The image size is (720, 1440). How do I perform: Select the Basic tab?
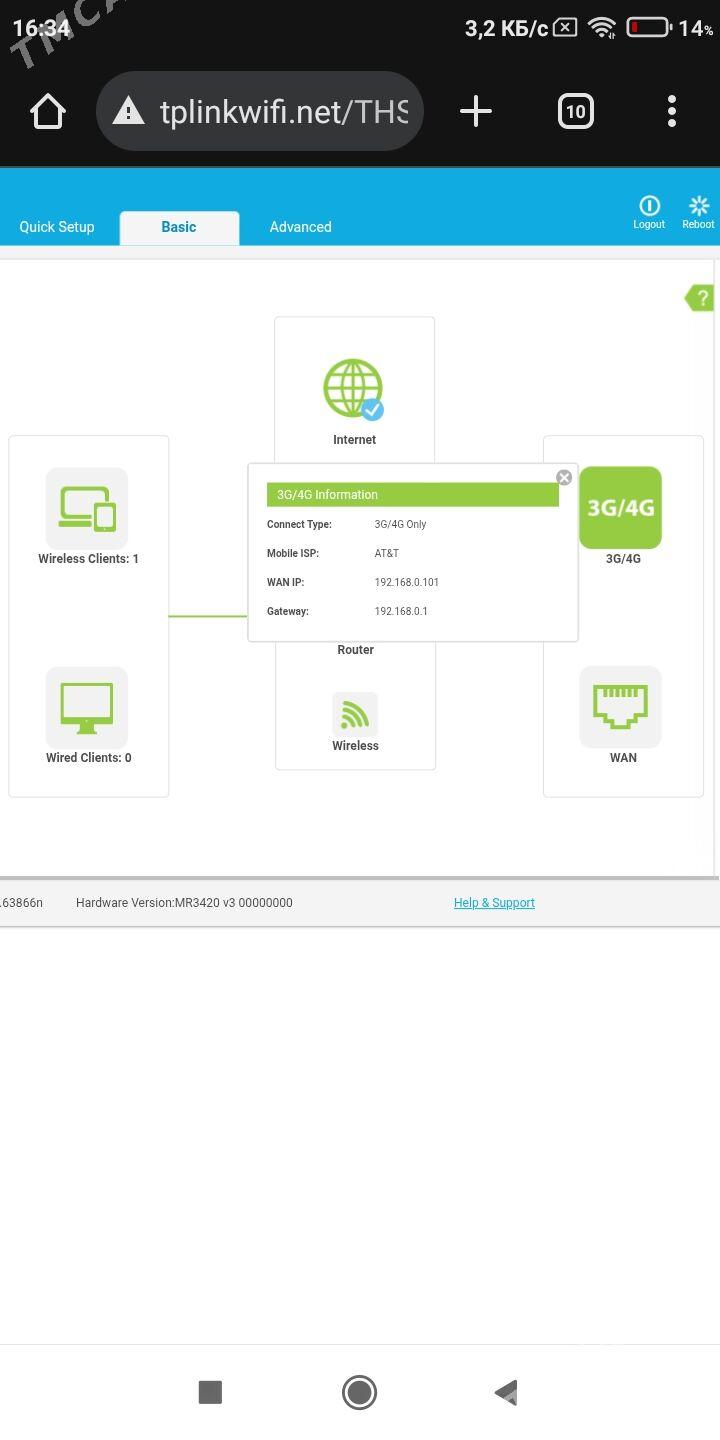(x=179, y=227)
